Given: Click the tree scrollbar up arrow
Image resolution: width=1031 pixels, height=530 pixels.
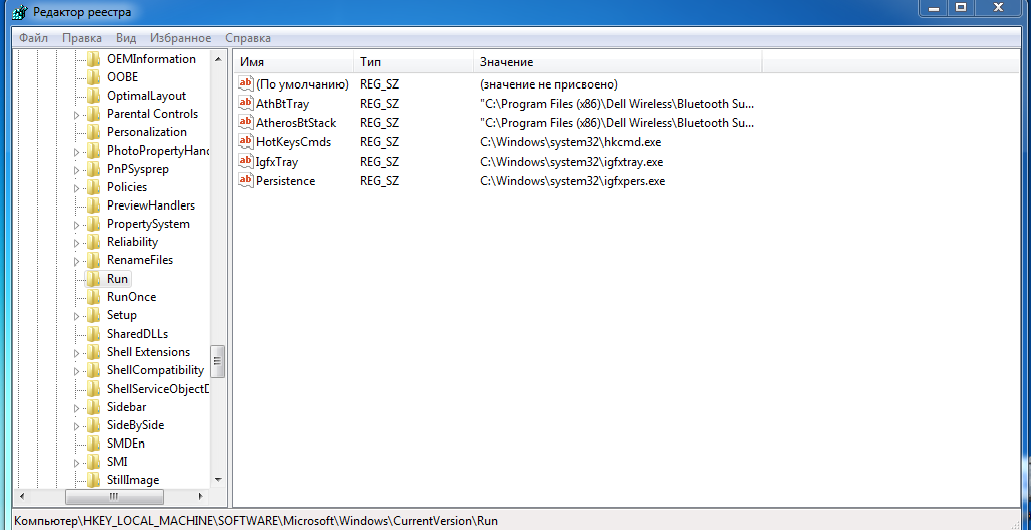Looking at the screenshot, I should (218, 59).
